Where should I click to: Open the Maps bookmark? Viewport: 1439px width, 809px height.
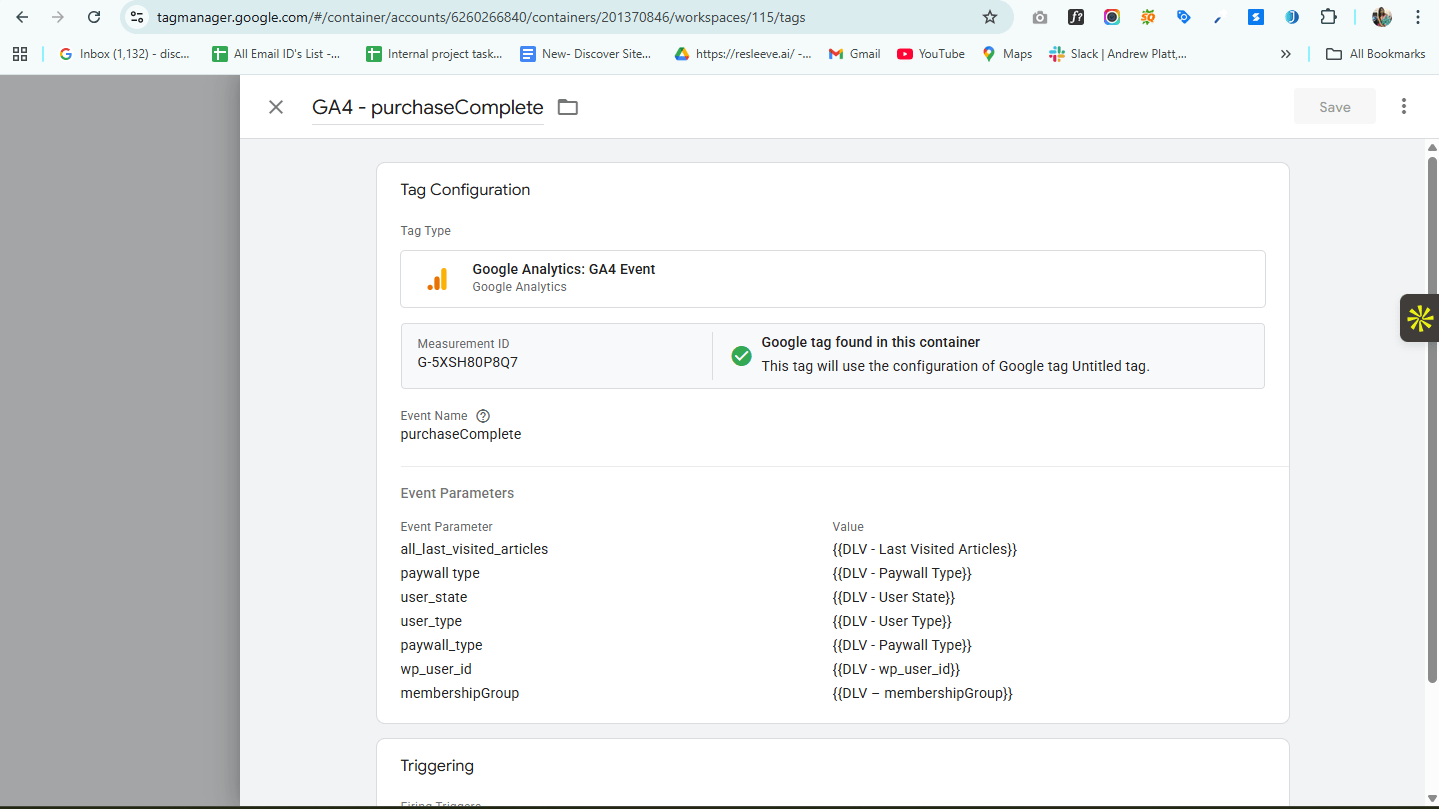tap(1007, 54)
